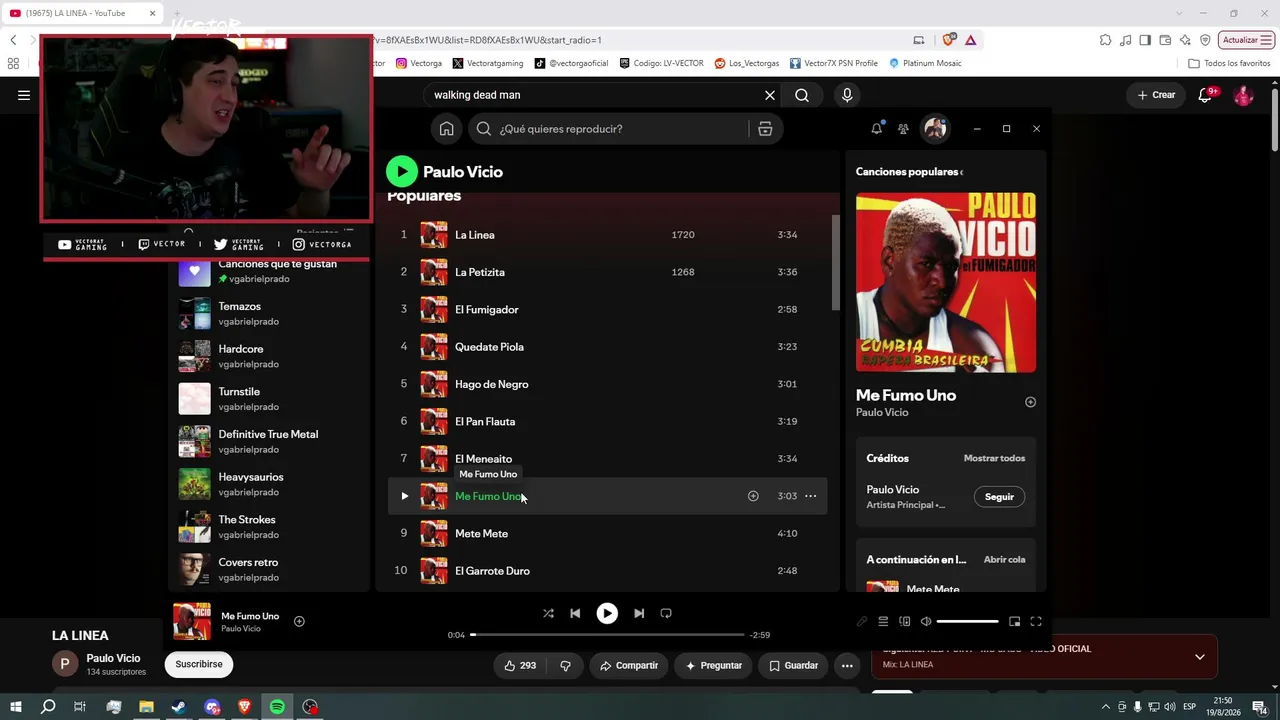Open Spotify connect to a device icon
This screenshot has height=720, width=1280.
point(905,621)
